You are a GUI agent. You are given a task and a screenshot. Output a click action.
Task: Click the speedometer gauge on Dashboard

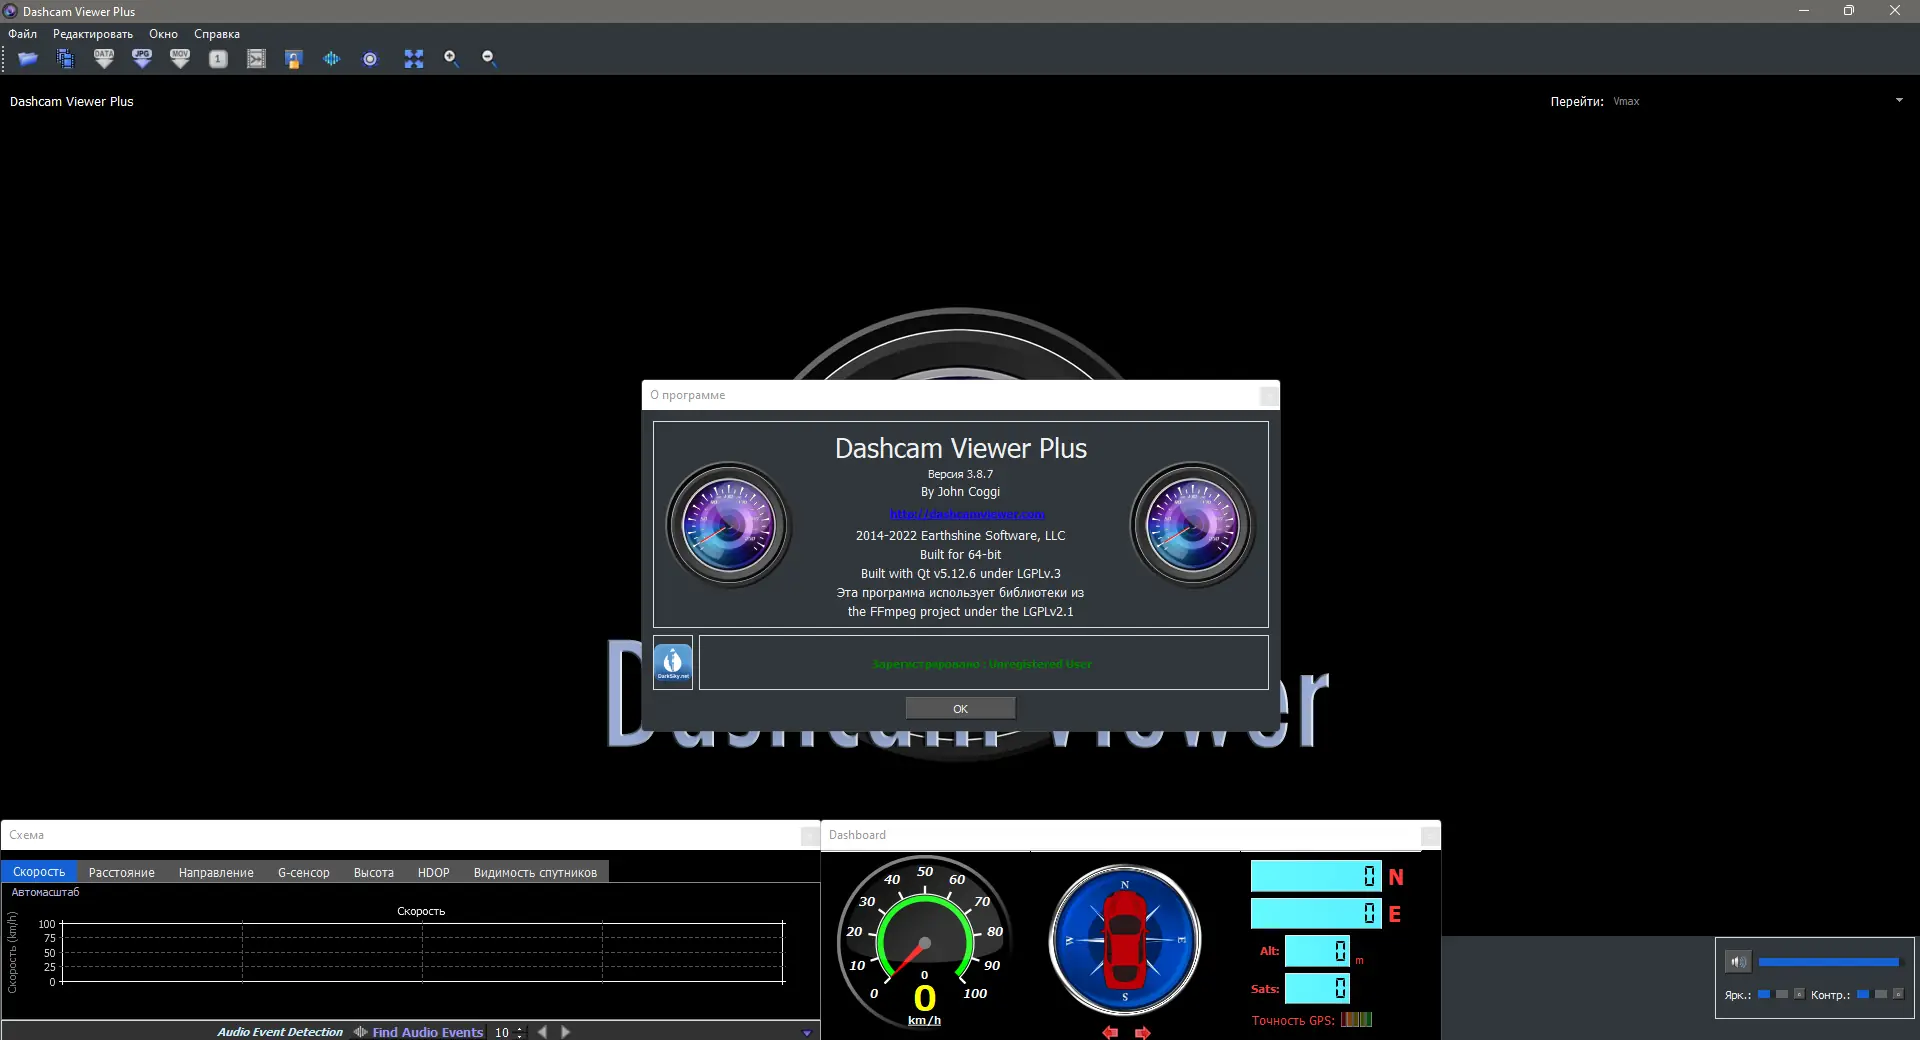925,942
